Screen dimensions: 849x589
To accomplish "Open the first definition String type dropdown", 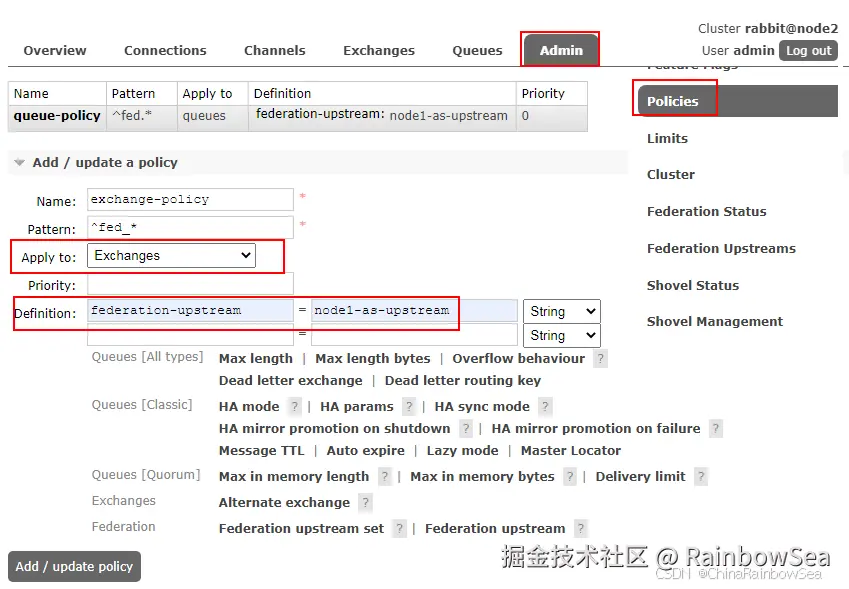I will (x=561, y=311).
